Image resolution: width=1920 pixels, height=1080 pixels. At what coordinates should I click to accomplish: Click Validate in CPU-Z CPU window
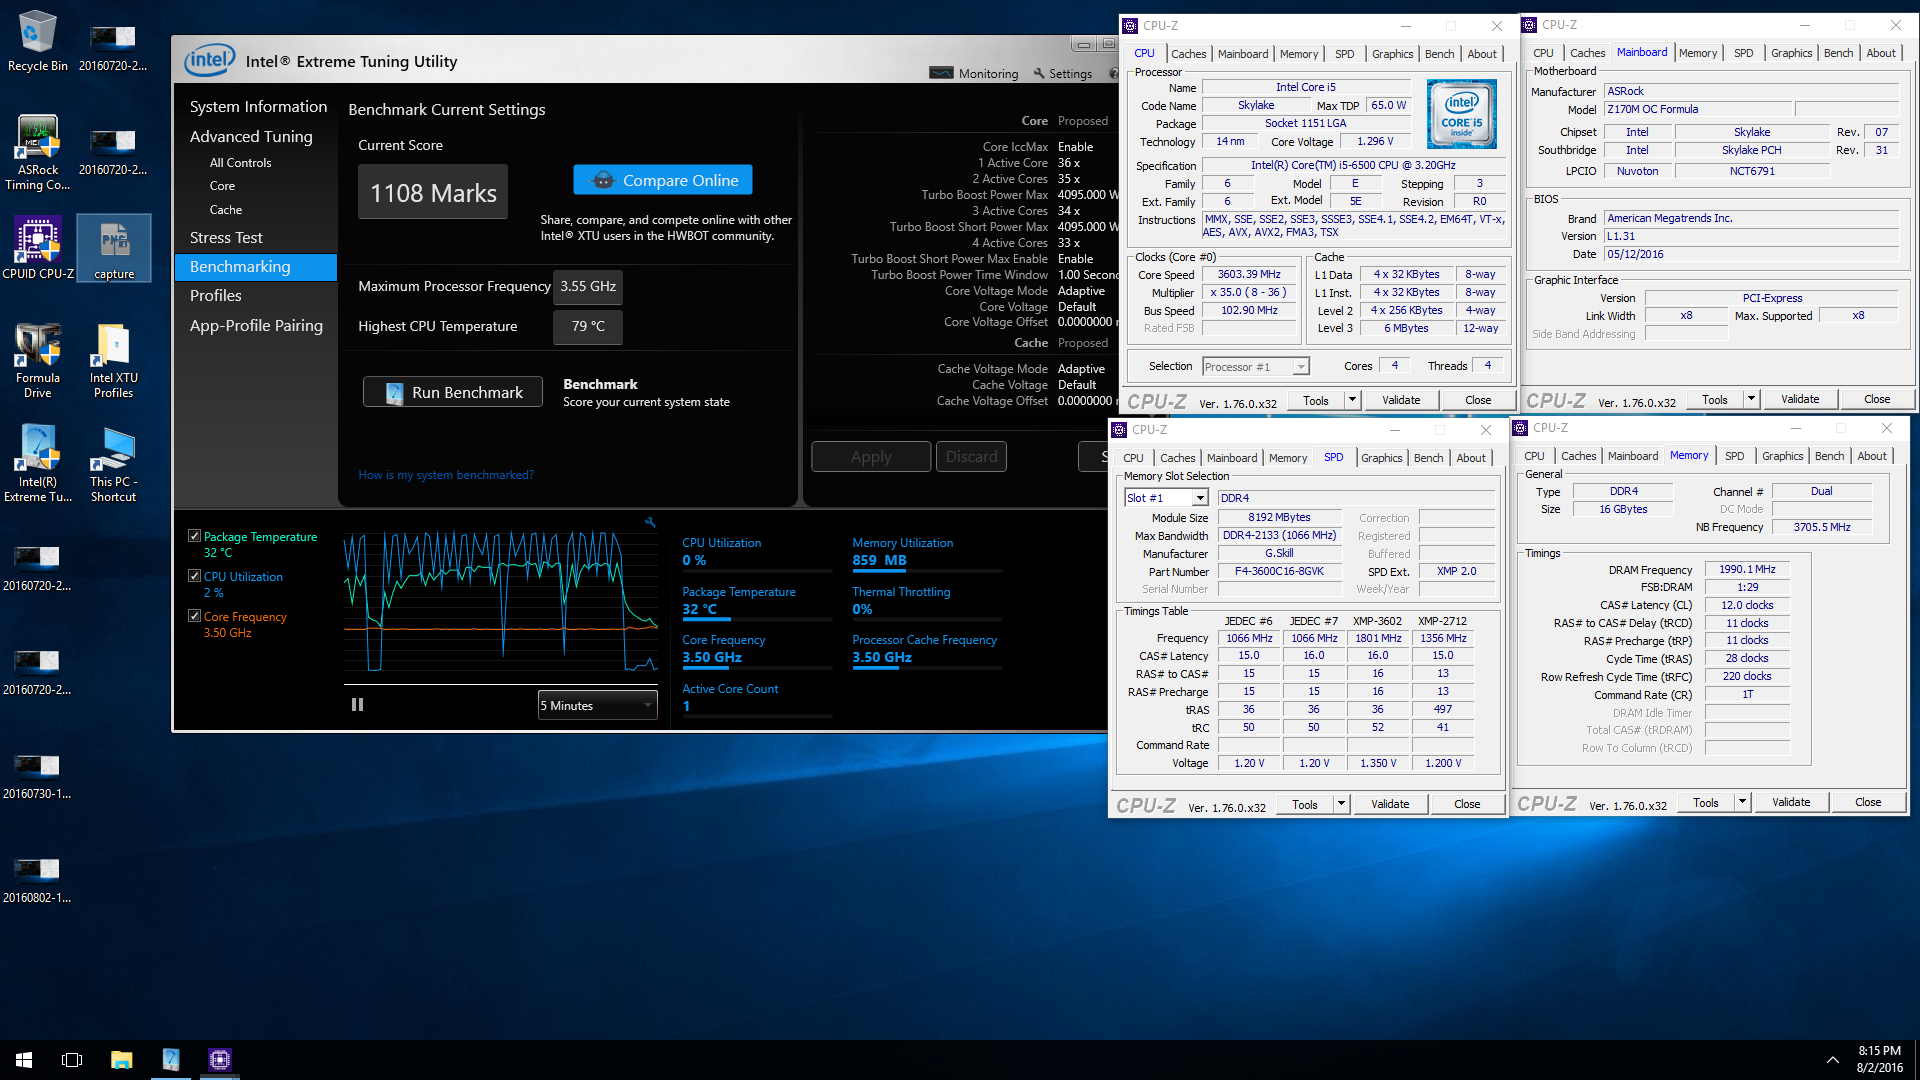tap(1401, 401)
